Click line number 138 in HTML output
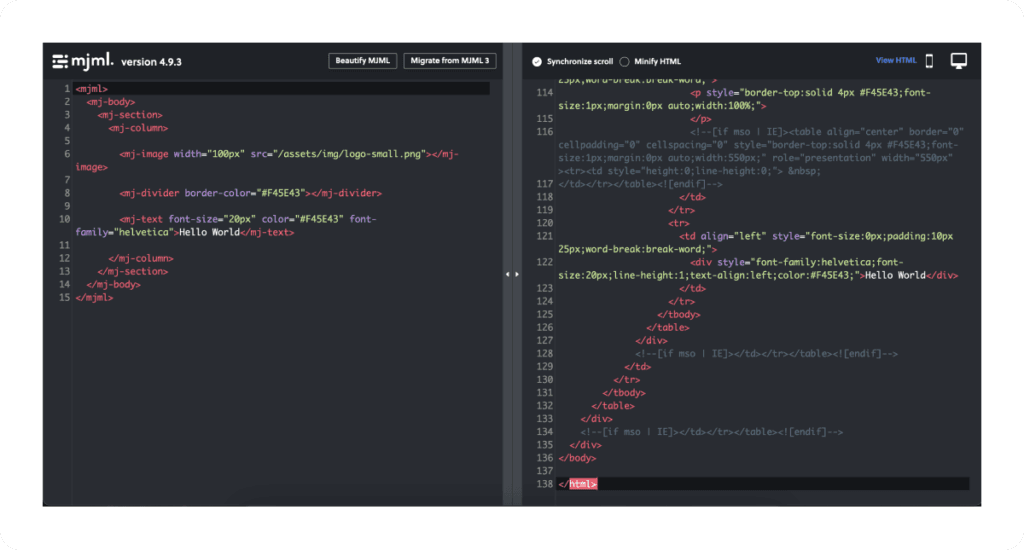Viewport: 1024px width, 550px height. click(x=543, y=484)
